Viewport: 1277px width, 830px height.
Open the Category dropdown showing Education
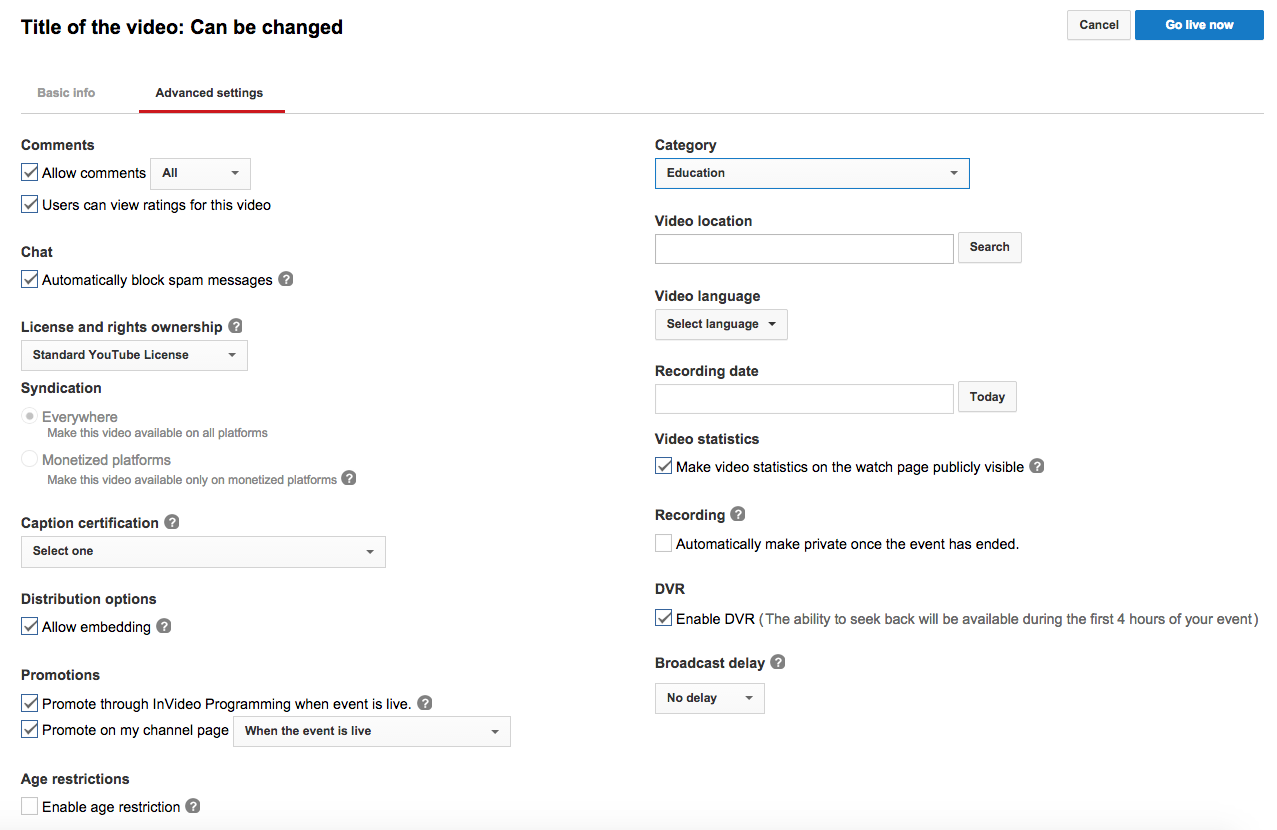pyautogui.click(x=811, y=173)
